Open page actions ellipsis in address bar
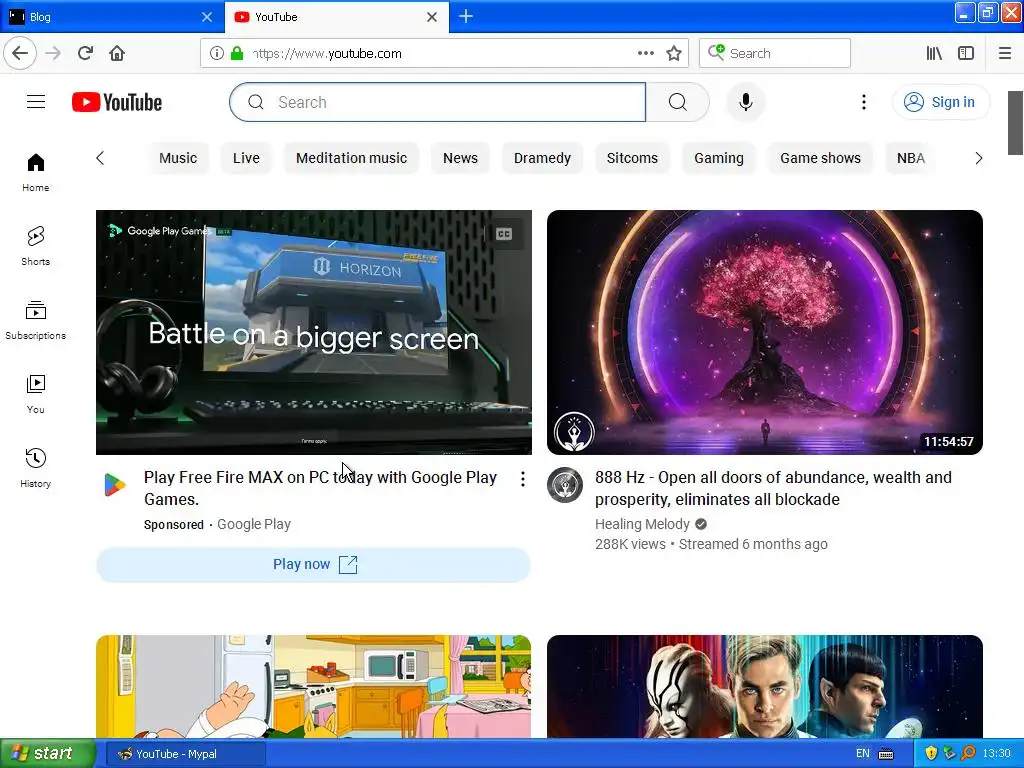This screenshot has height=768, width=1024. tap(646, 53)
